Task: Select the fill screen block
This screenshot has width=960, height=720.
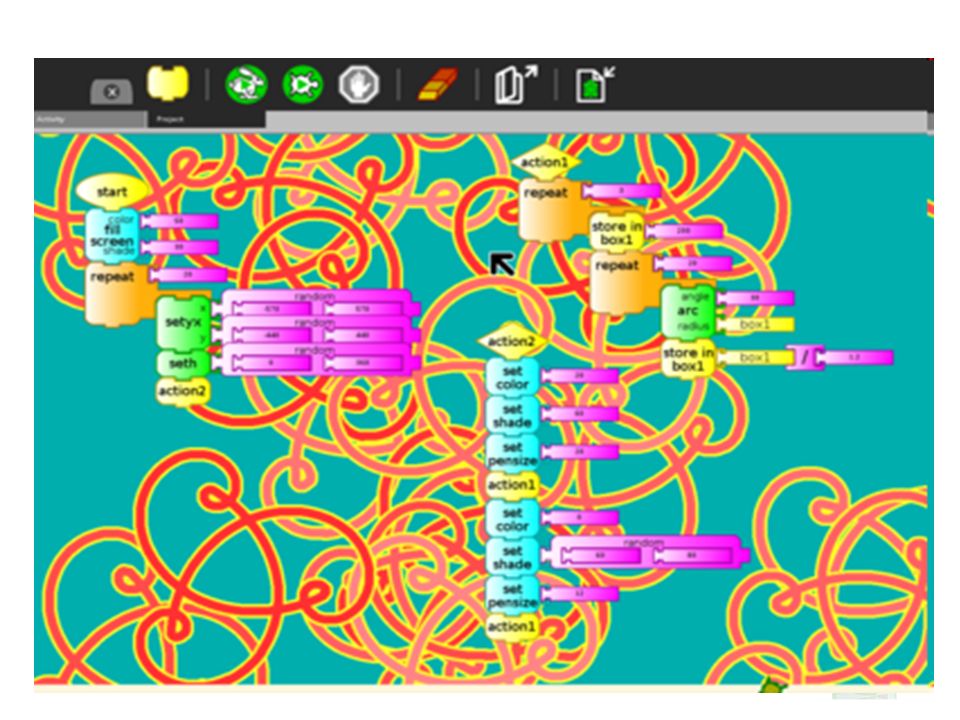Action: point(112,235)
